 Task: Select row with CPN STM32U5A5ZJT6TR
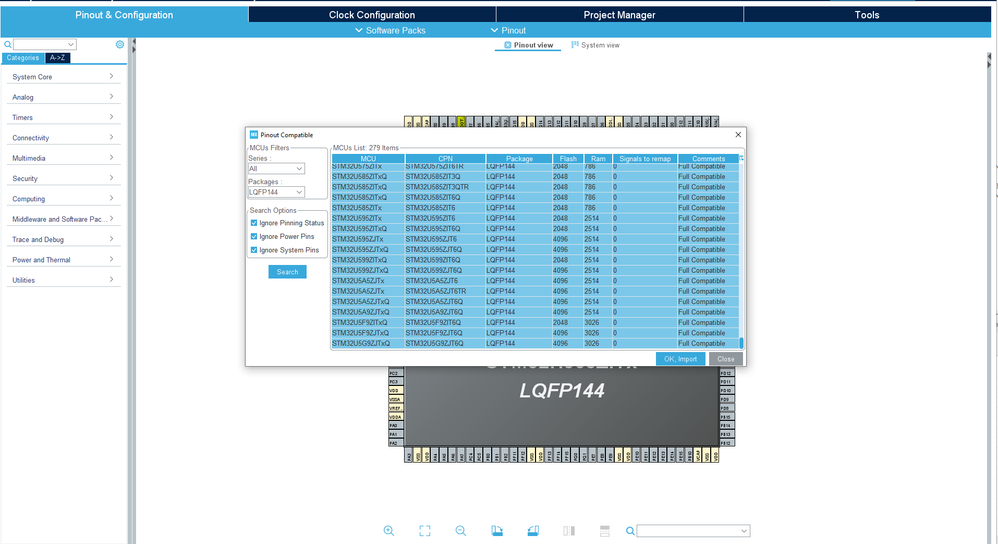coord(535,291)
